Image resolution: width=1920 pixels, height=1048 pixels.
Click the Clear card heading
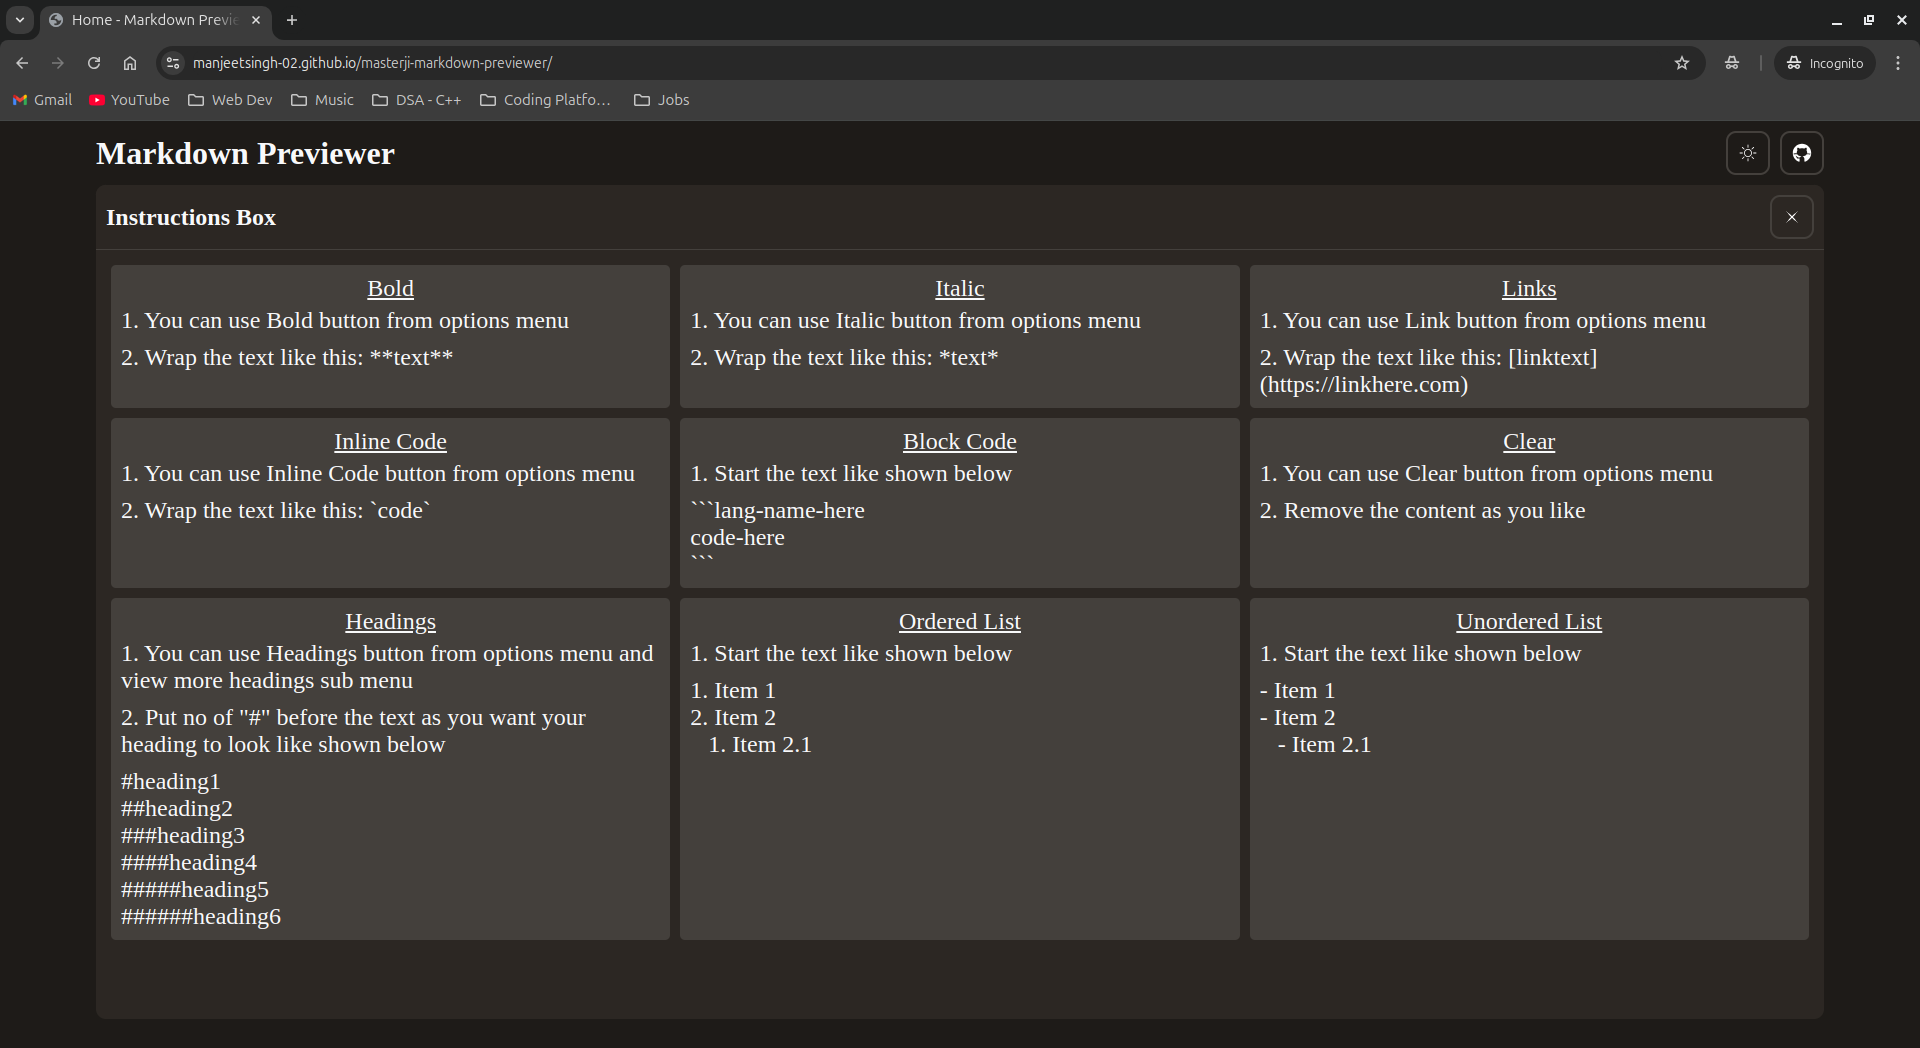1529,441
